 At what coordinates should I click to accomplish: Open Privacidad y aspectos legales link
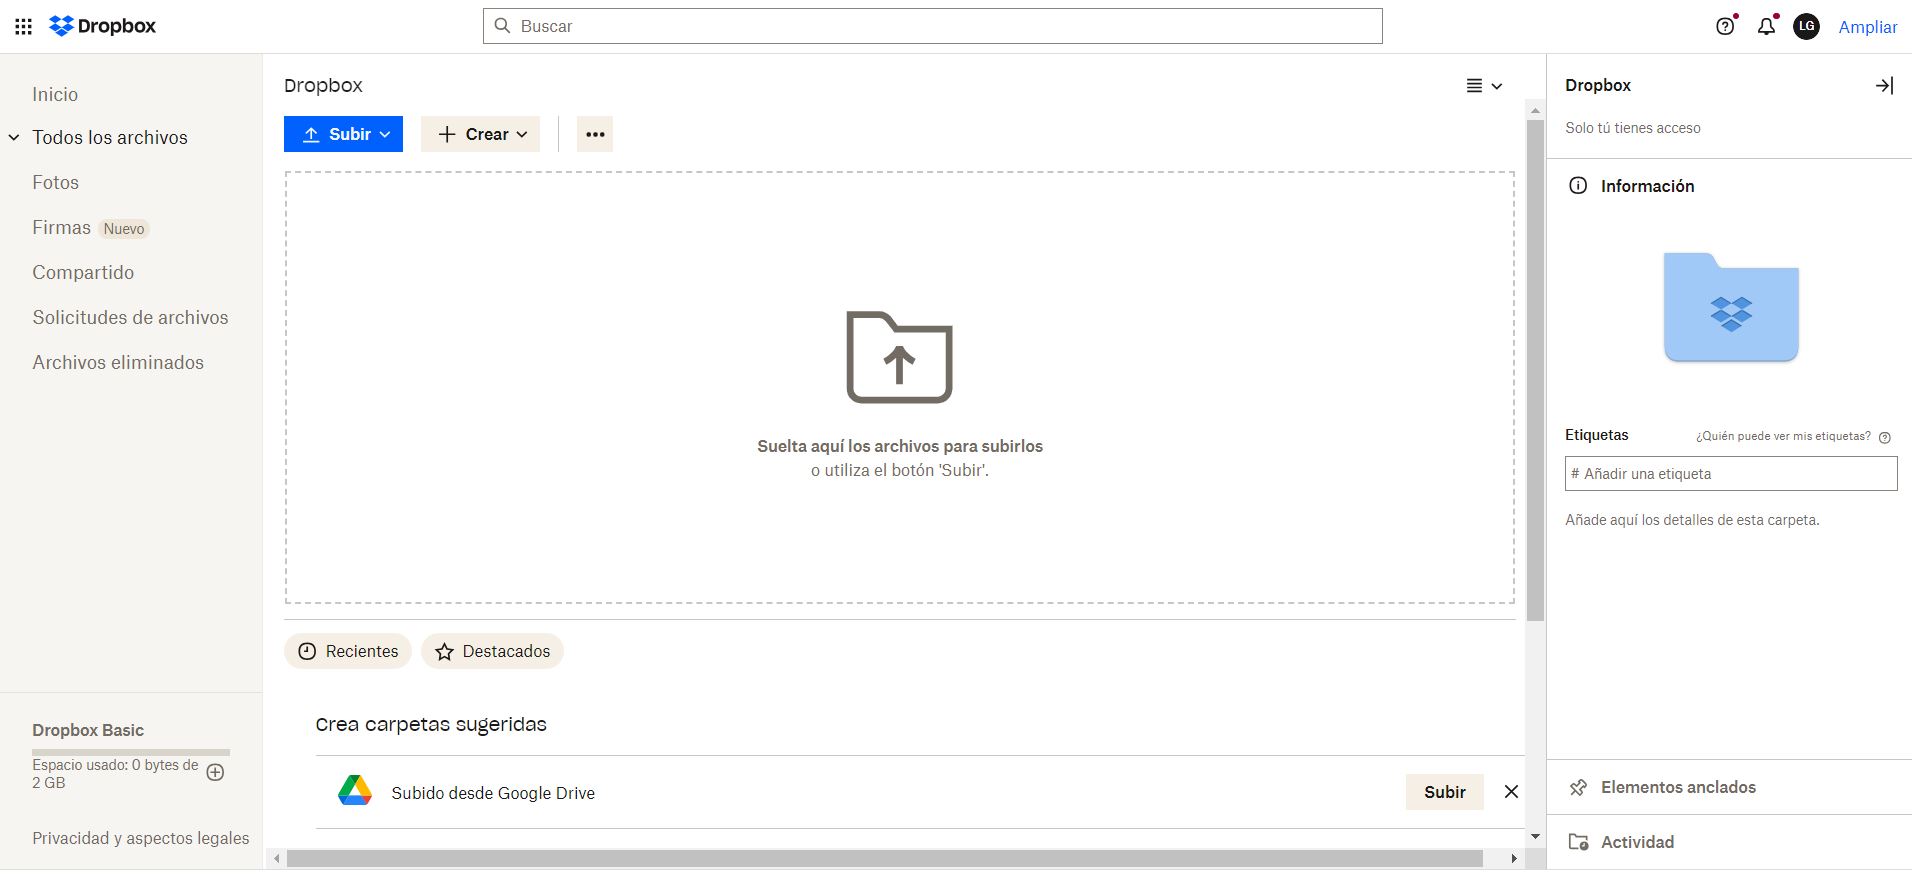coord(141,838)
